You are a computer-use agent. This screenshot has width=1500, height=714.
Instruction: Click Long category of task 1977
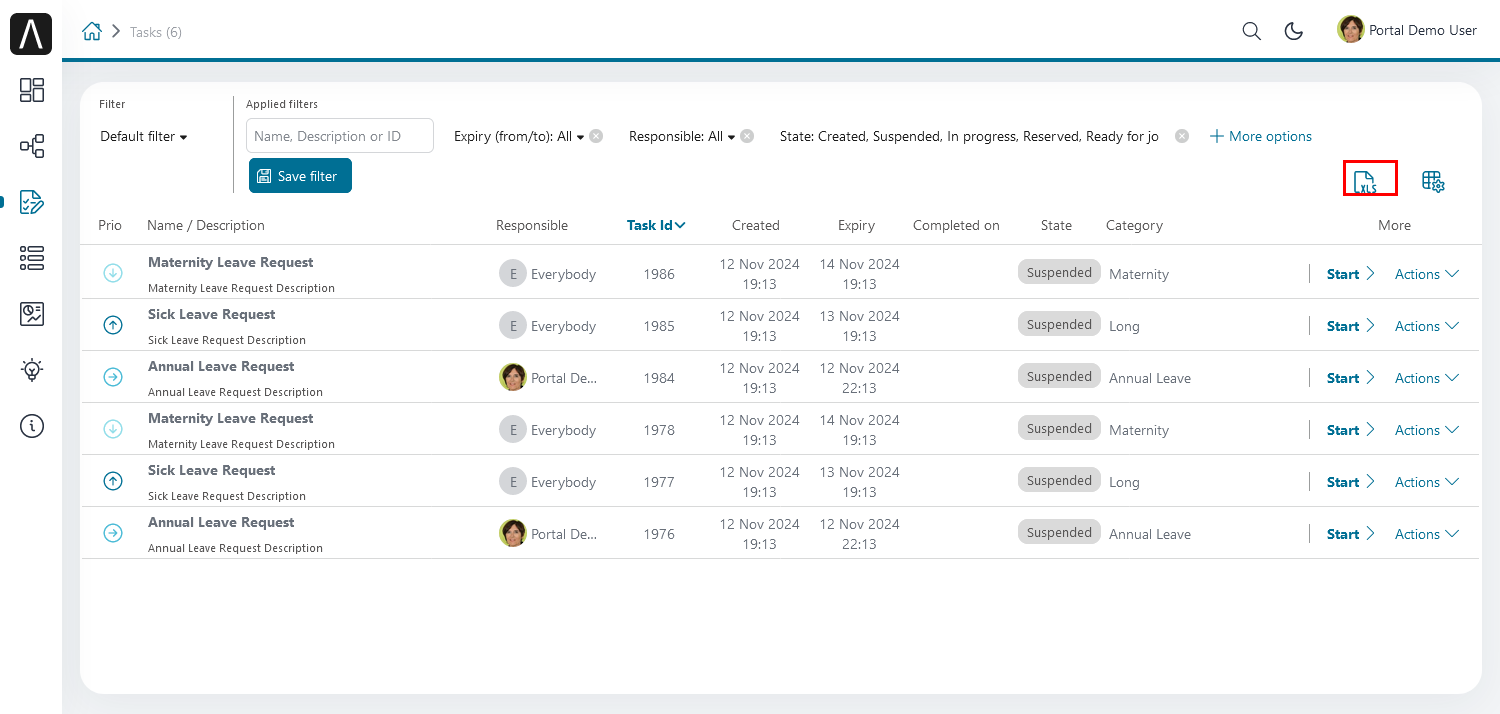[1124, 482]
